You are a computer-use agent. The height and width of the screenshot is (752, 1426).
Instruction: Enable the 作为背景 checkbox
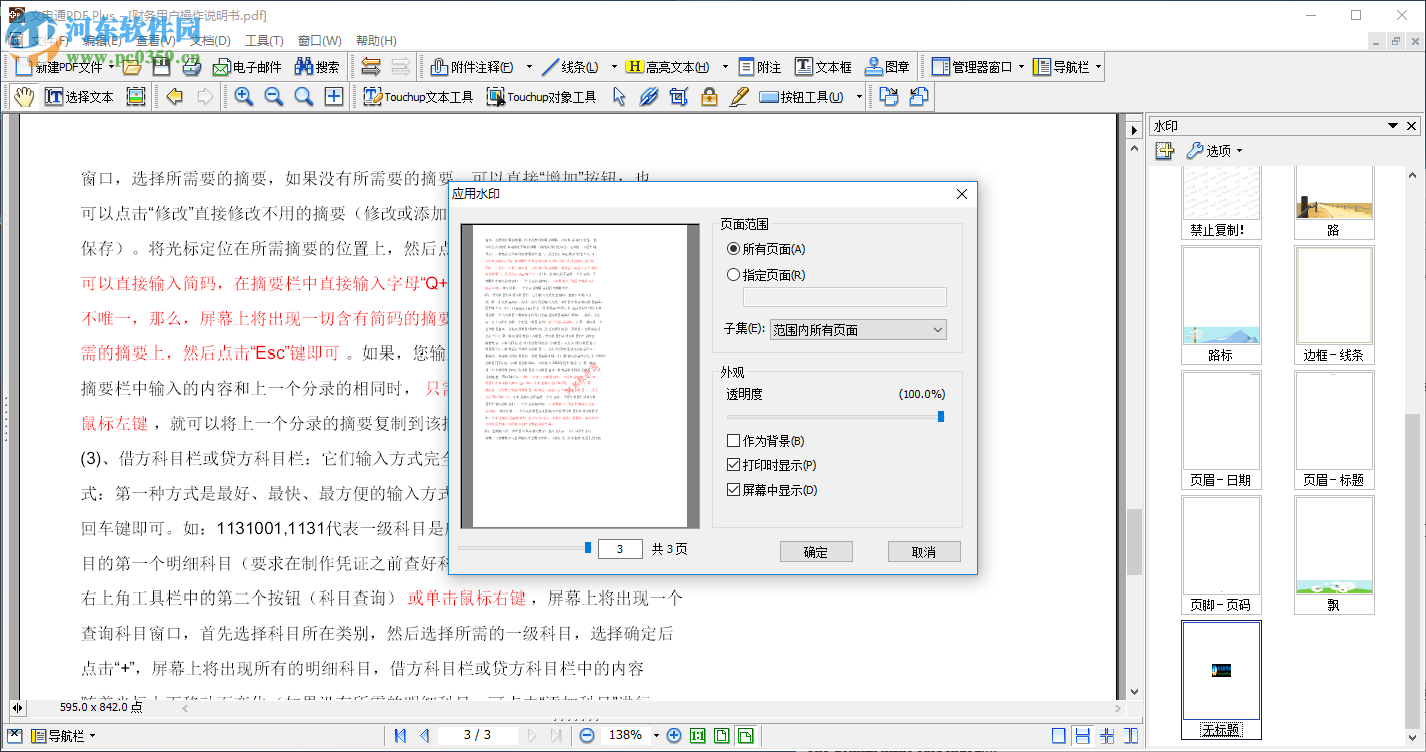pos(733,440)
